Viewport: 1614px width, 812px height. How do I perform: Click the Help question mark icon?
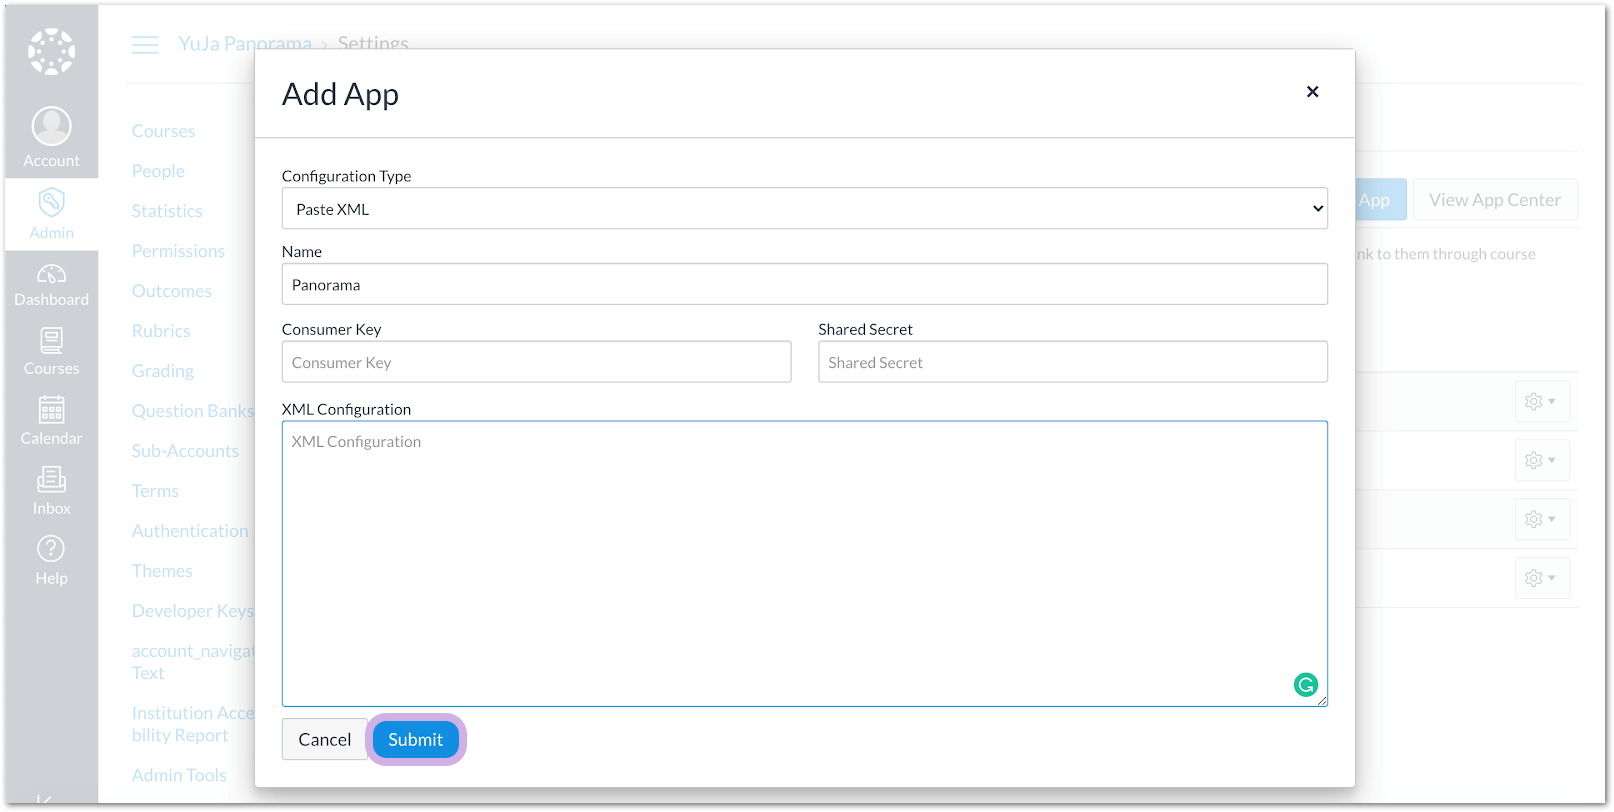pyautogui.click(x=51, y=549)
